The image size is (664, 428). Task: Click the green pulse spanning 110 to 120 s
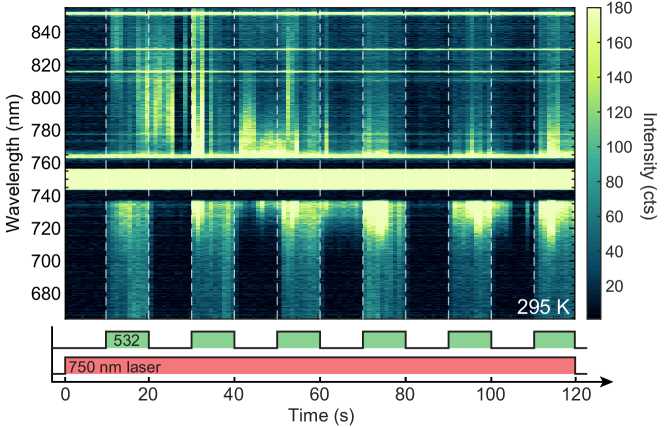554,340
